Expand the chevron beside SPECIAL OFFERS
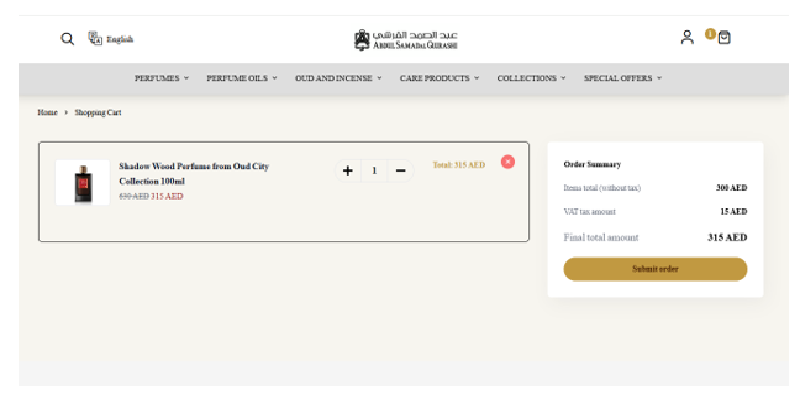800x394 pixels. (659, 78)
